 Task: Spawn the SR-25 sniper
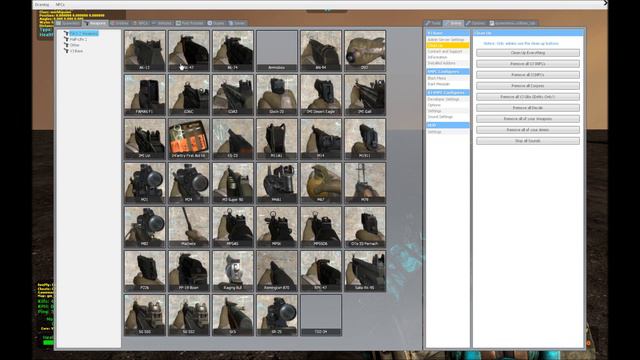pos(277,316)
